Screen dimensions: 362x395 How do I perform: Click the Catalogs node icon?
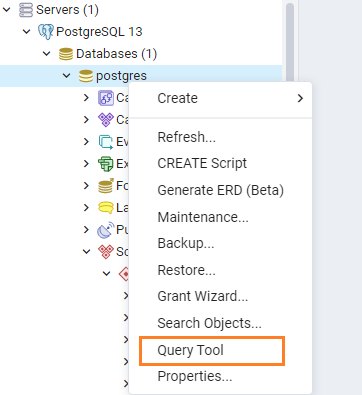[x=106, y=120]
